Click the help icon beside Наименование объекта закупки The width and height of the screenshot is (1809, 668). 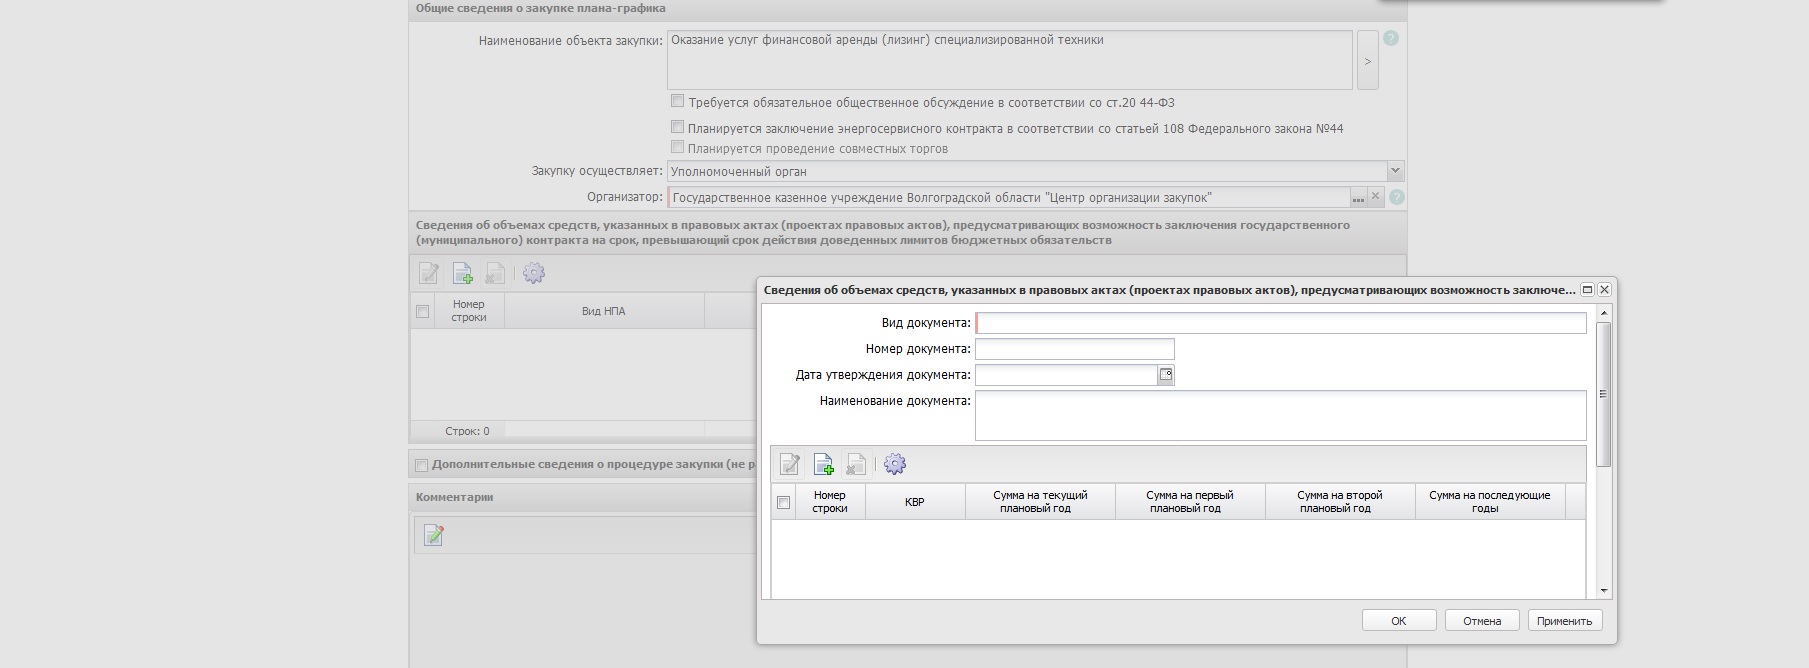click(1390, 39)
